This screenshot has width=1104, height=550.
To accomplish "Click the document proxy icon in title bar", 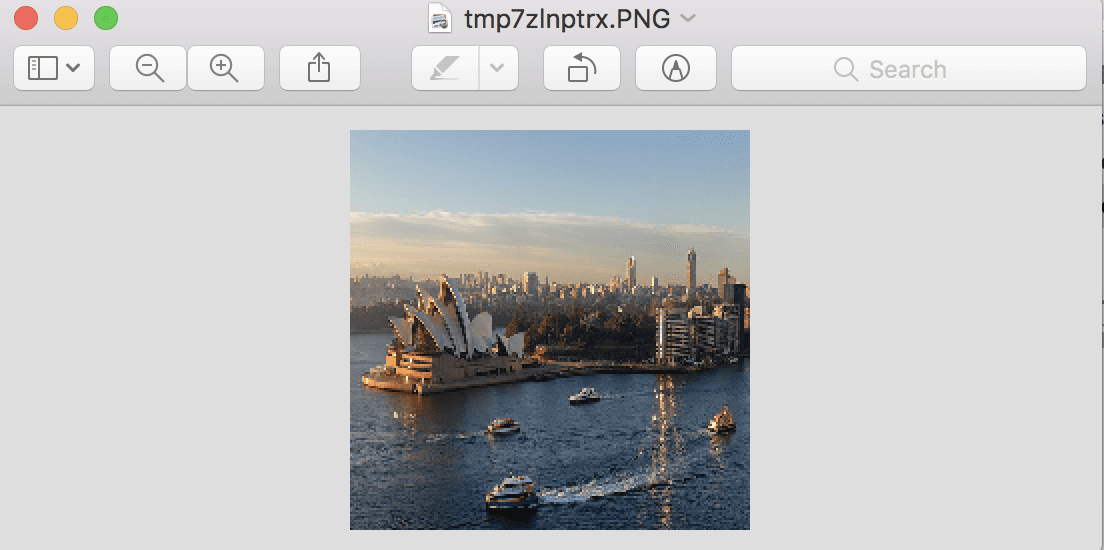I will coord(441,18).
